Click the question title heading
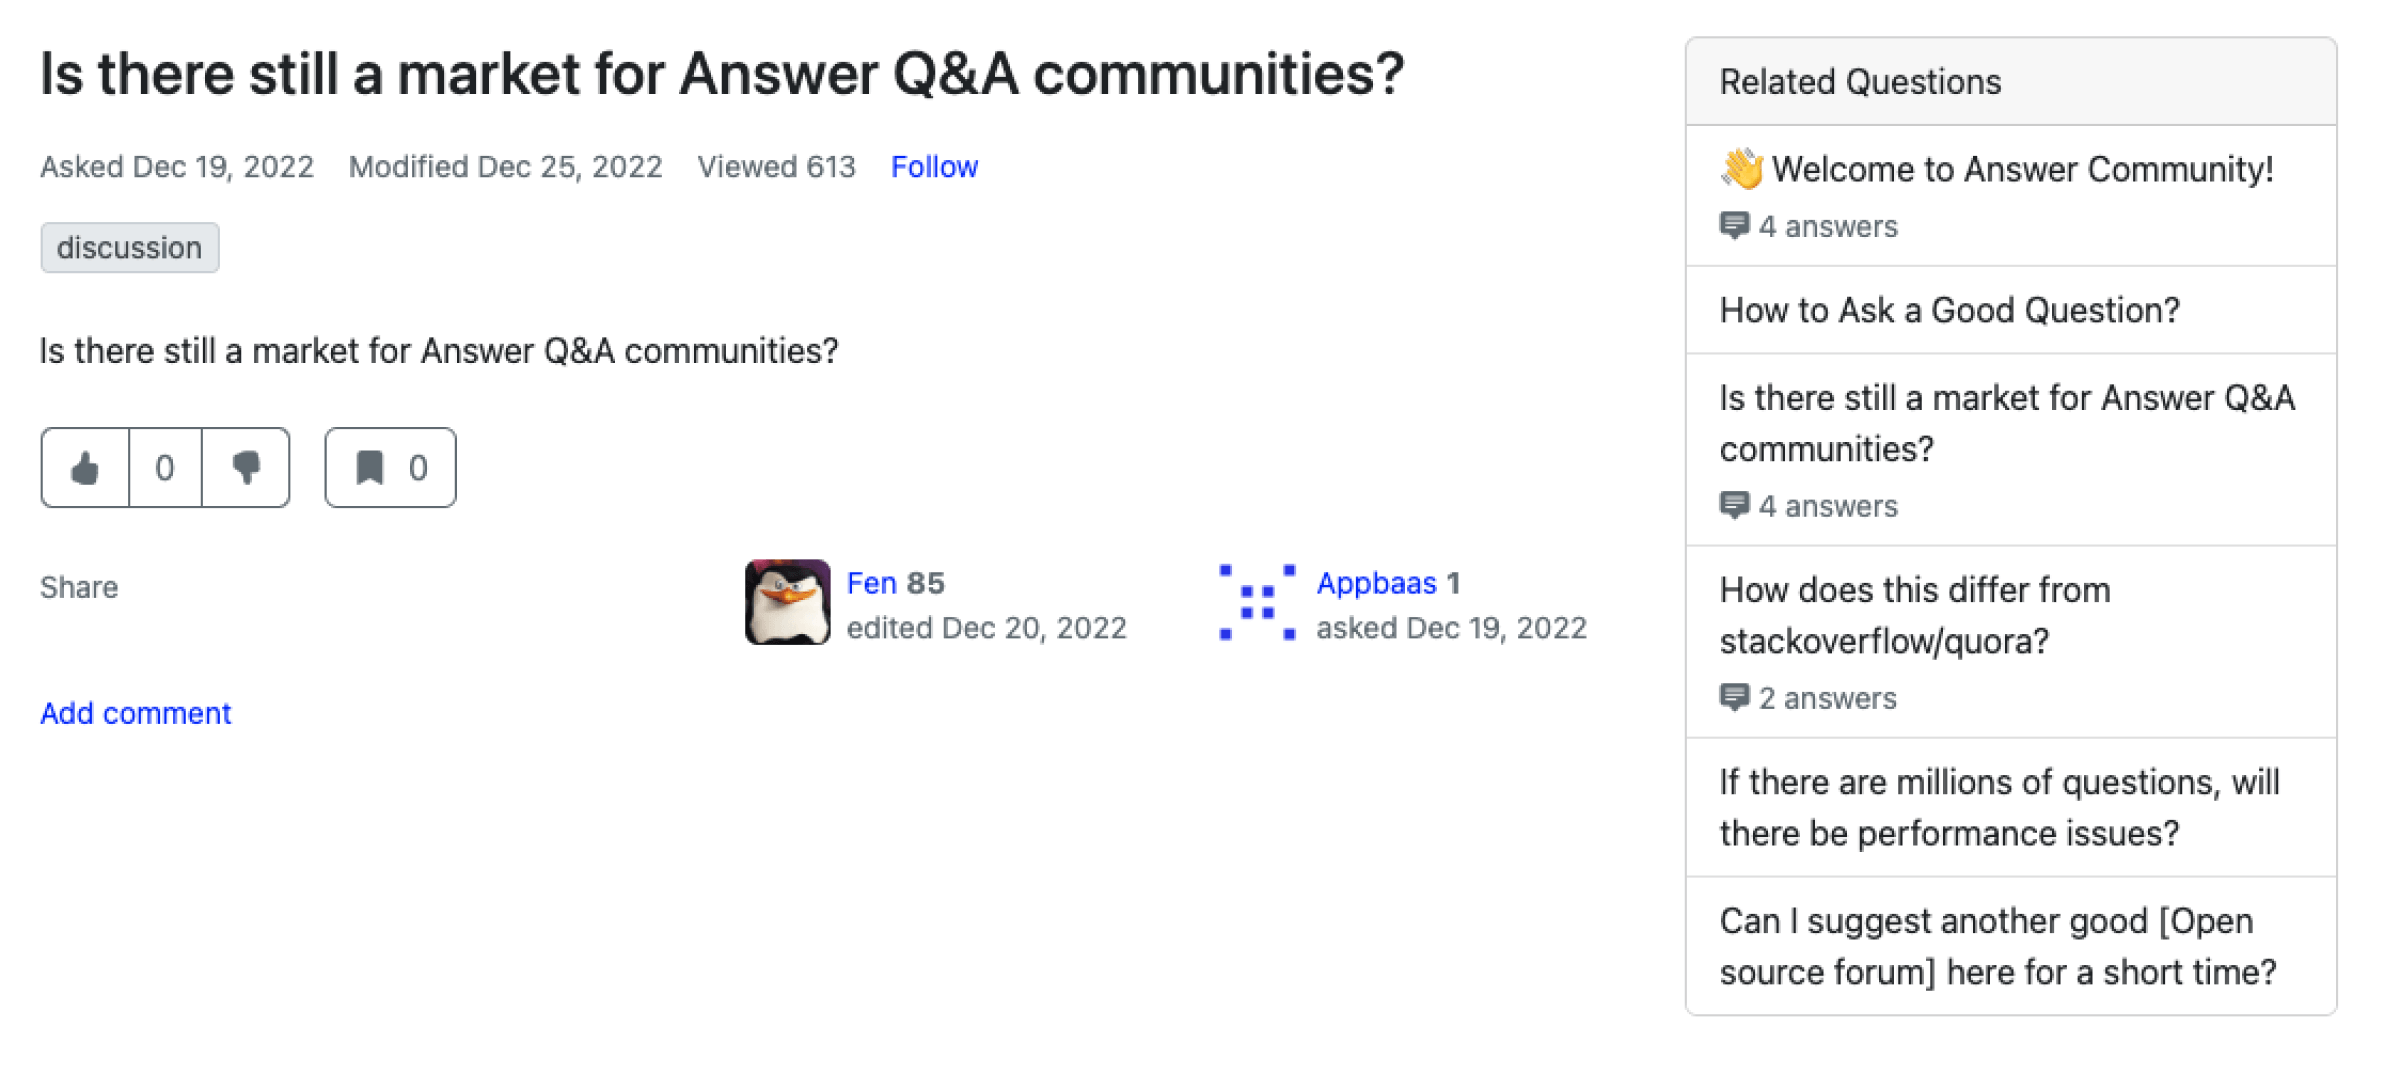Viewport: 2400px width, 1066px height. (x=722, y=72)
